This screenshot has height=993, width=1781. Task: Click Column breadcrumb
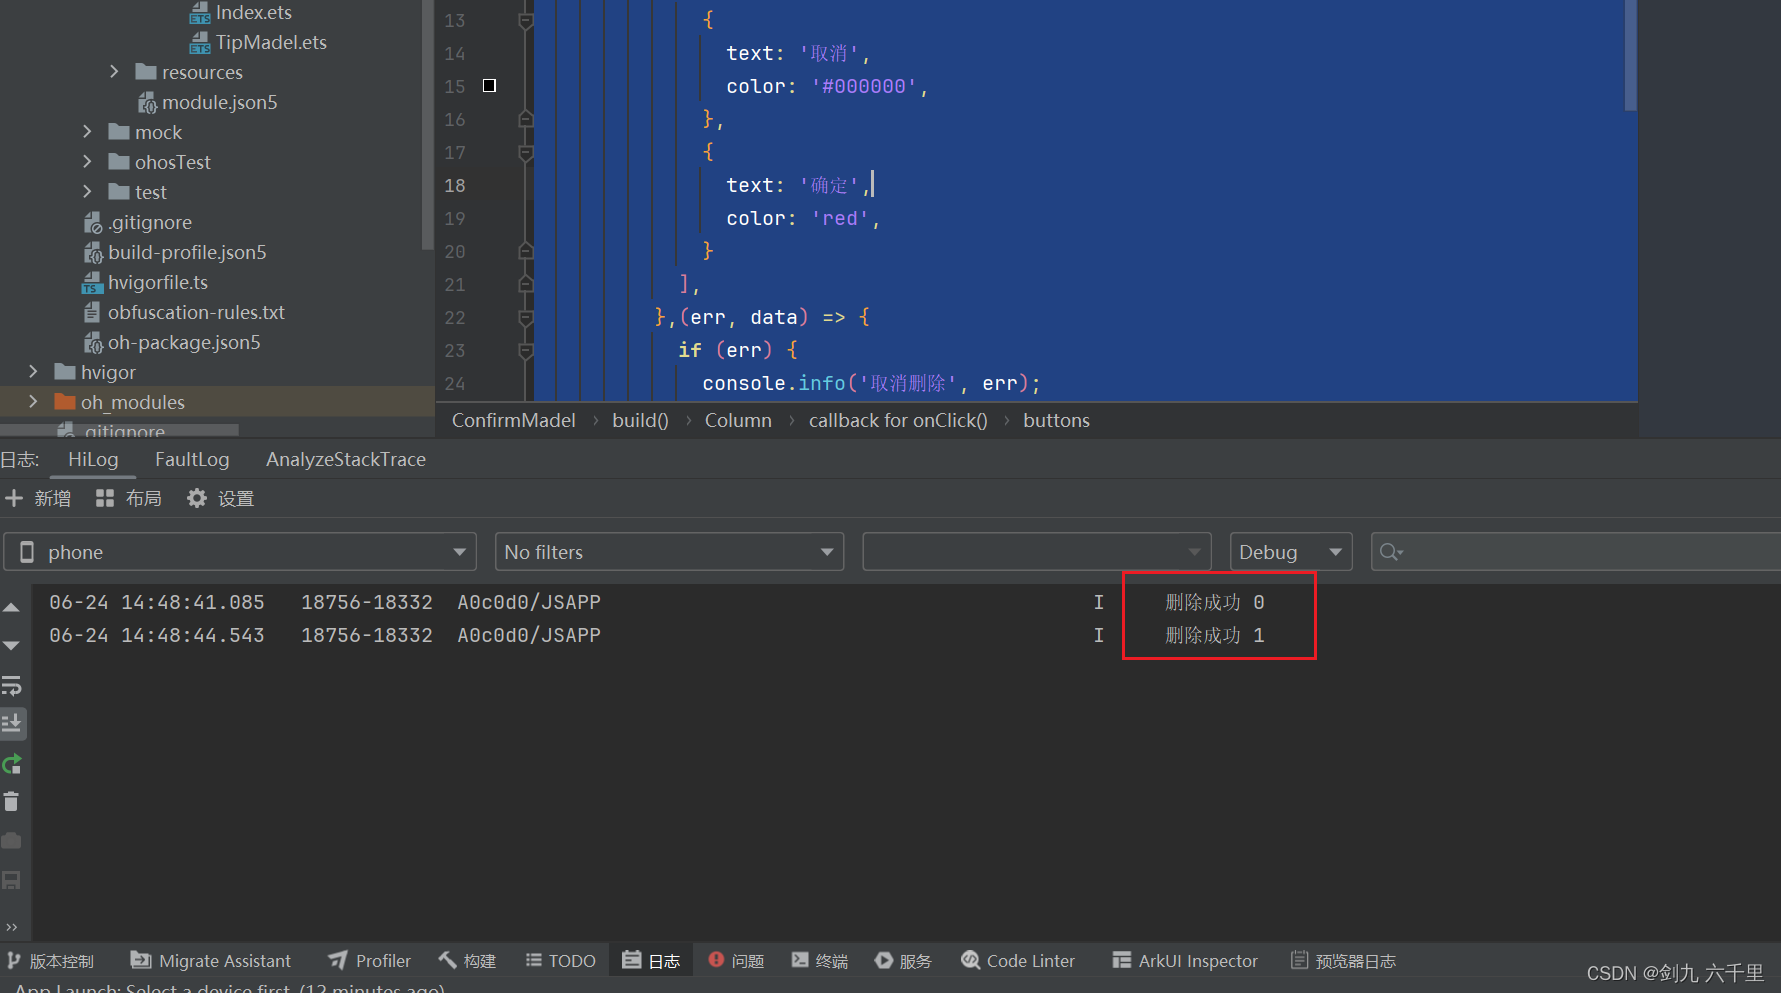pos(738,420)
